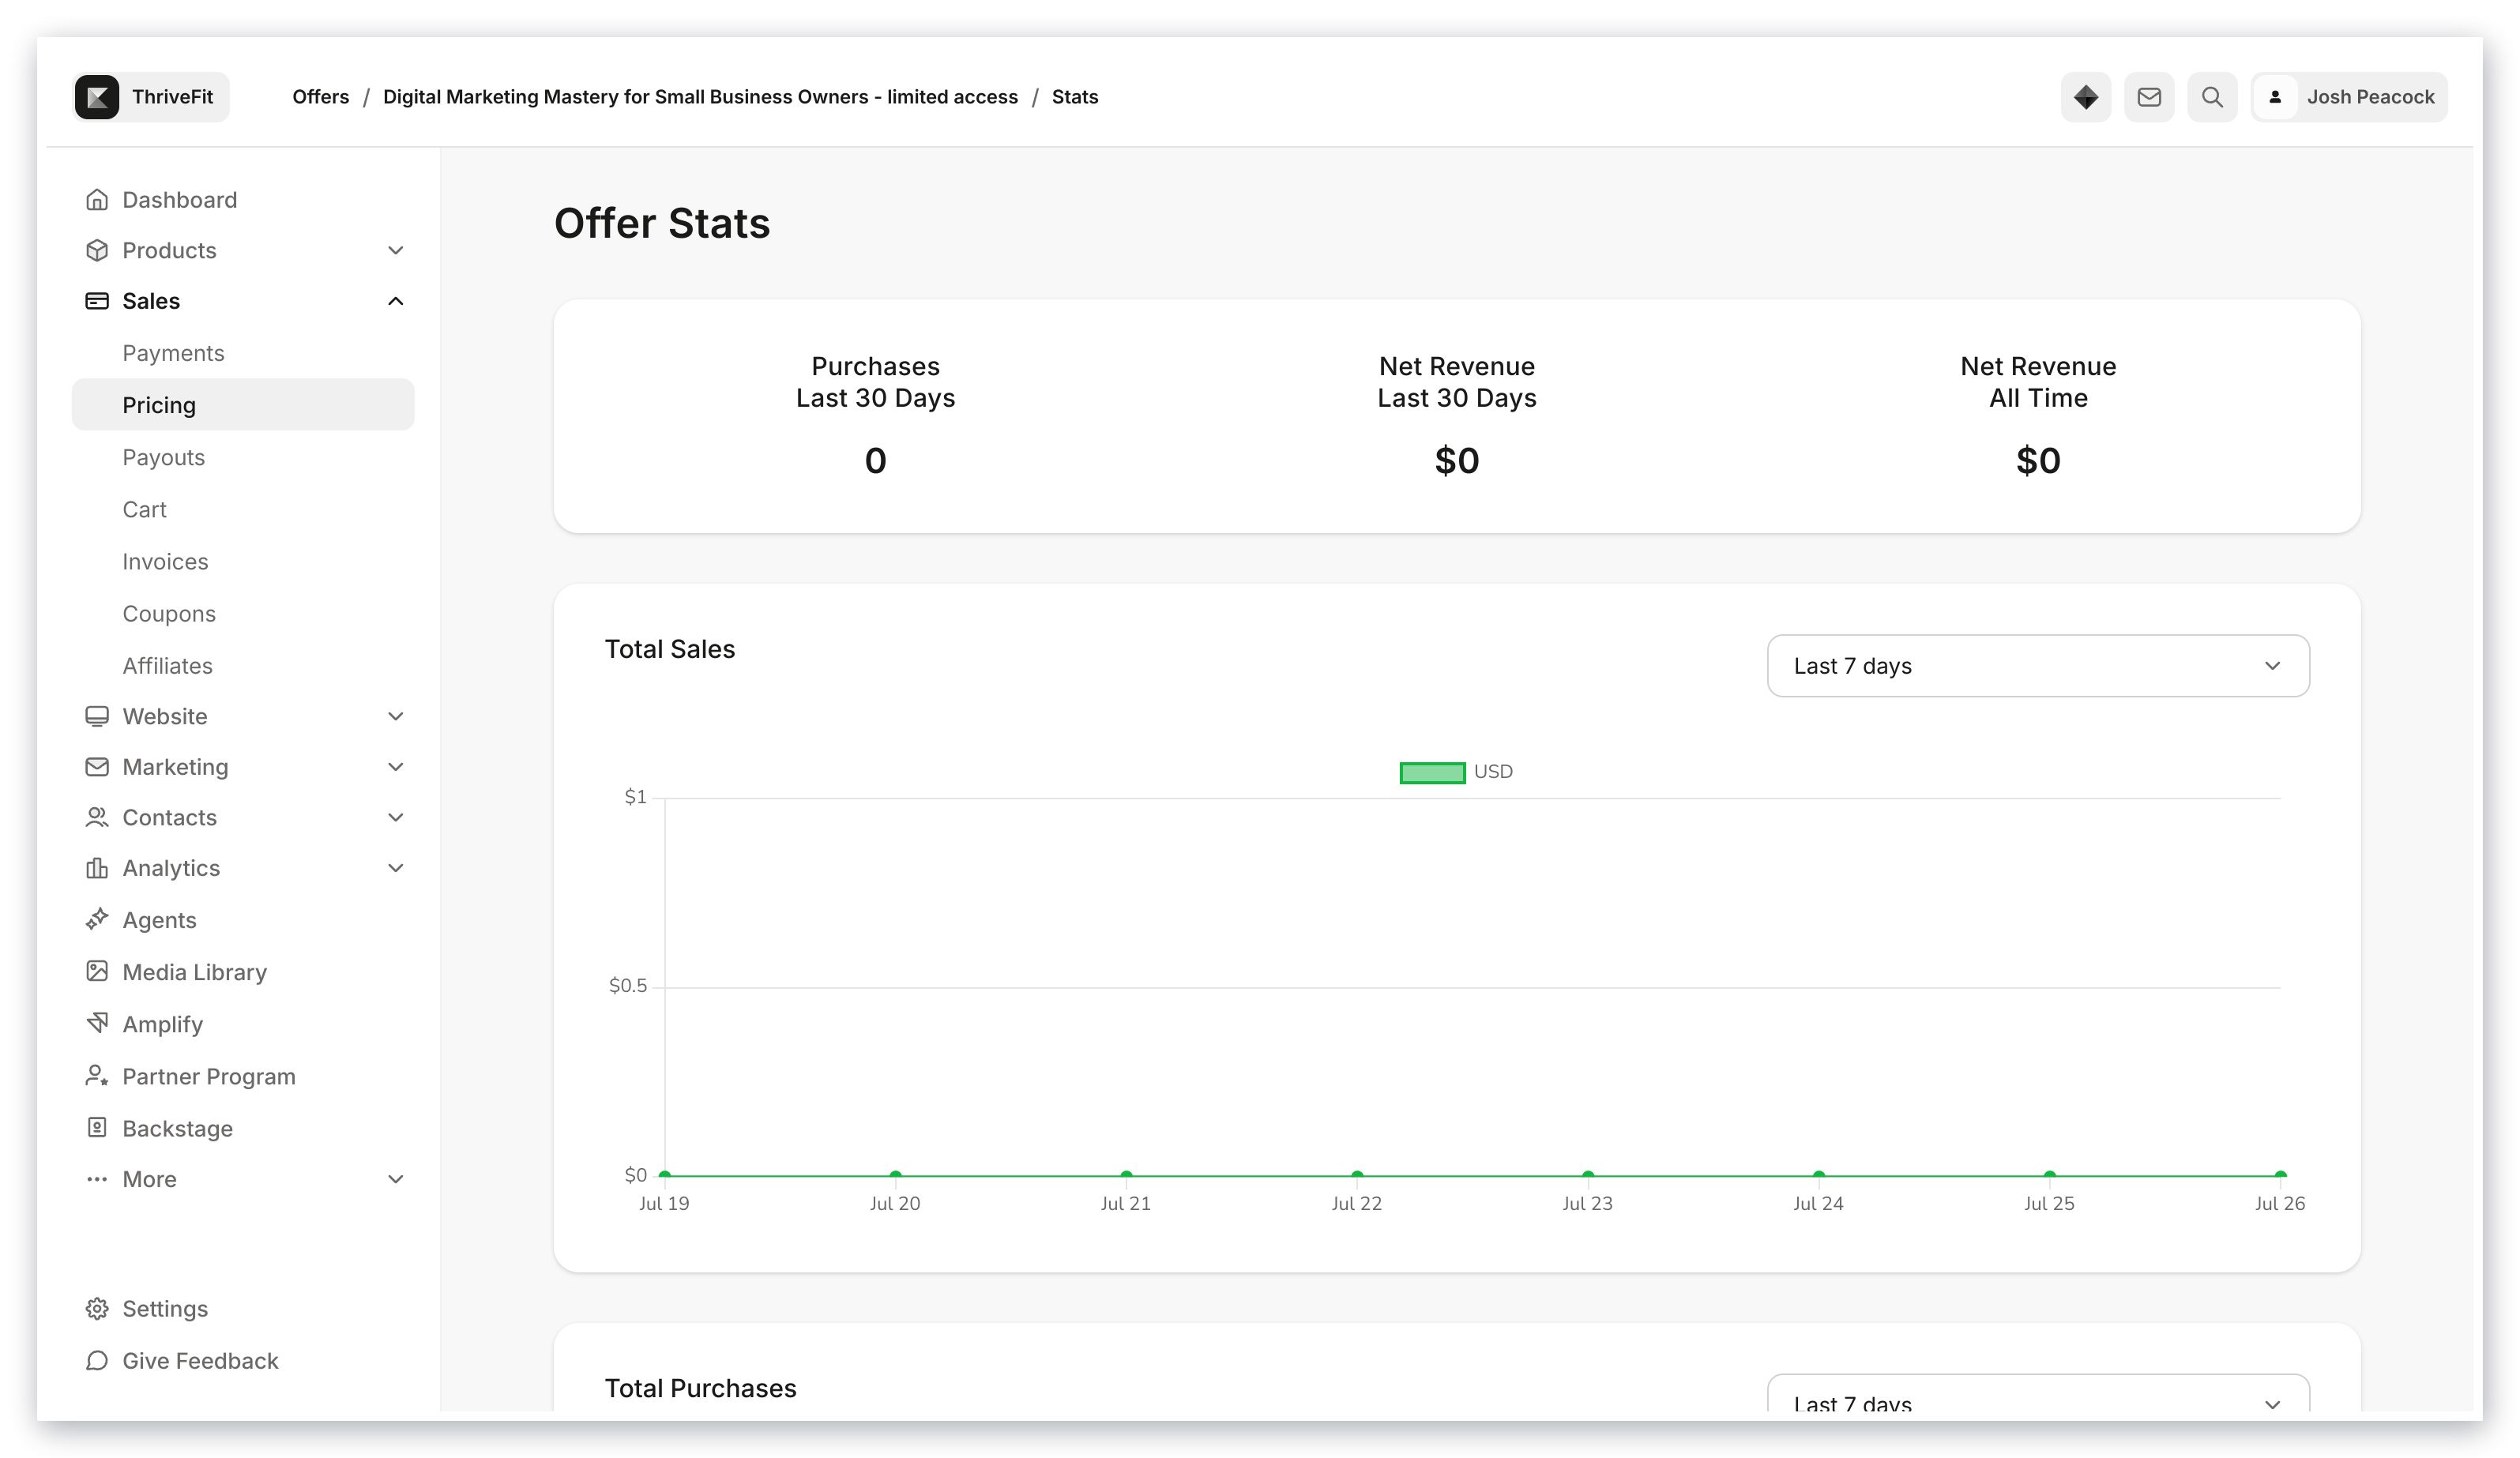Click the Jul 22 data point
This screenshot has height=1458, width=2520.
coord(1357,1175)
